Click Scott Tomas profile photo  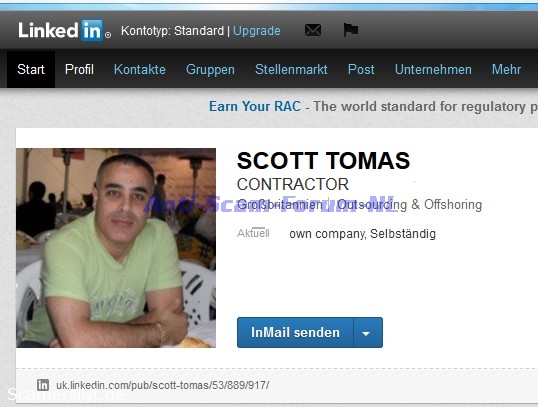click(x=116, y=248)
